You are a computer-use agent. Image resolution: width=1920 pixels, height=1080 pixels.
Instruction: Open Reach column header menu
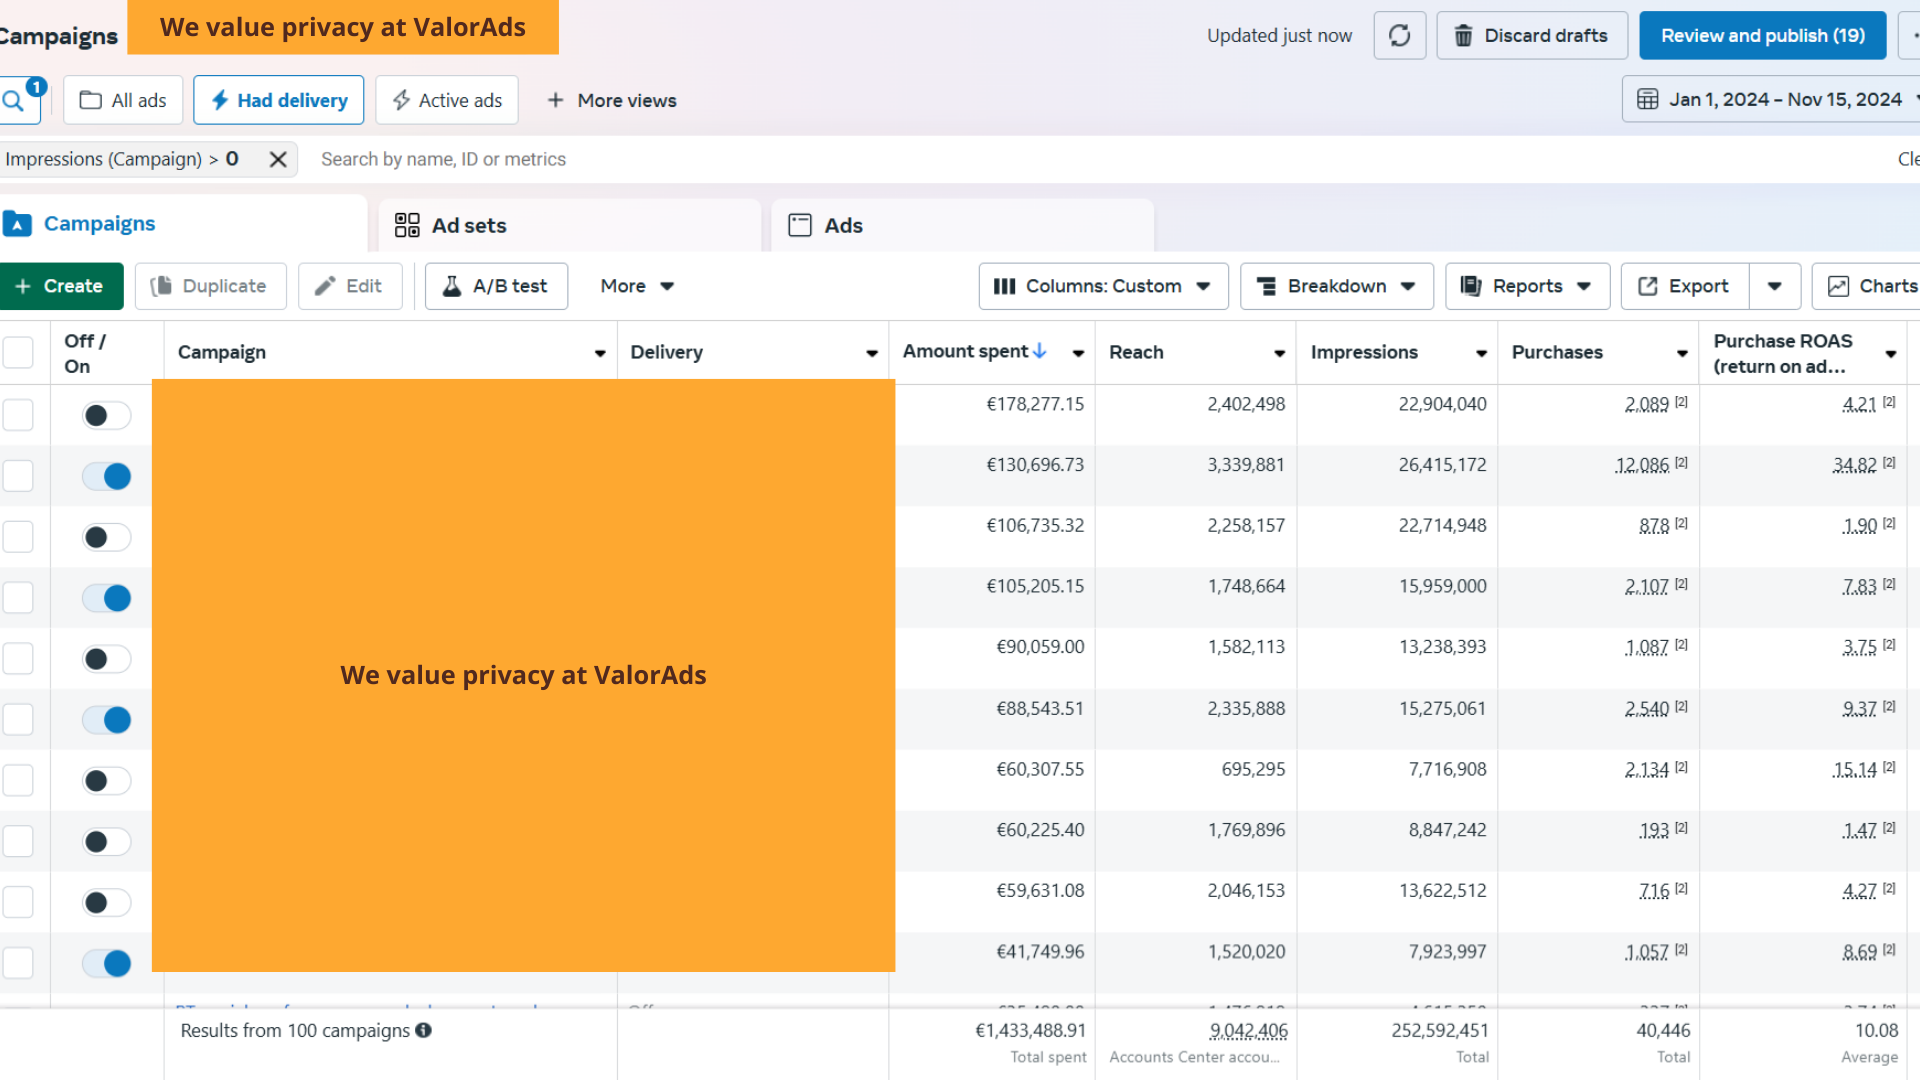click(1279, 353)
